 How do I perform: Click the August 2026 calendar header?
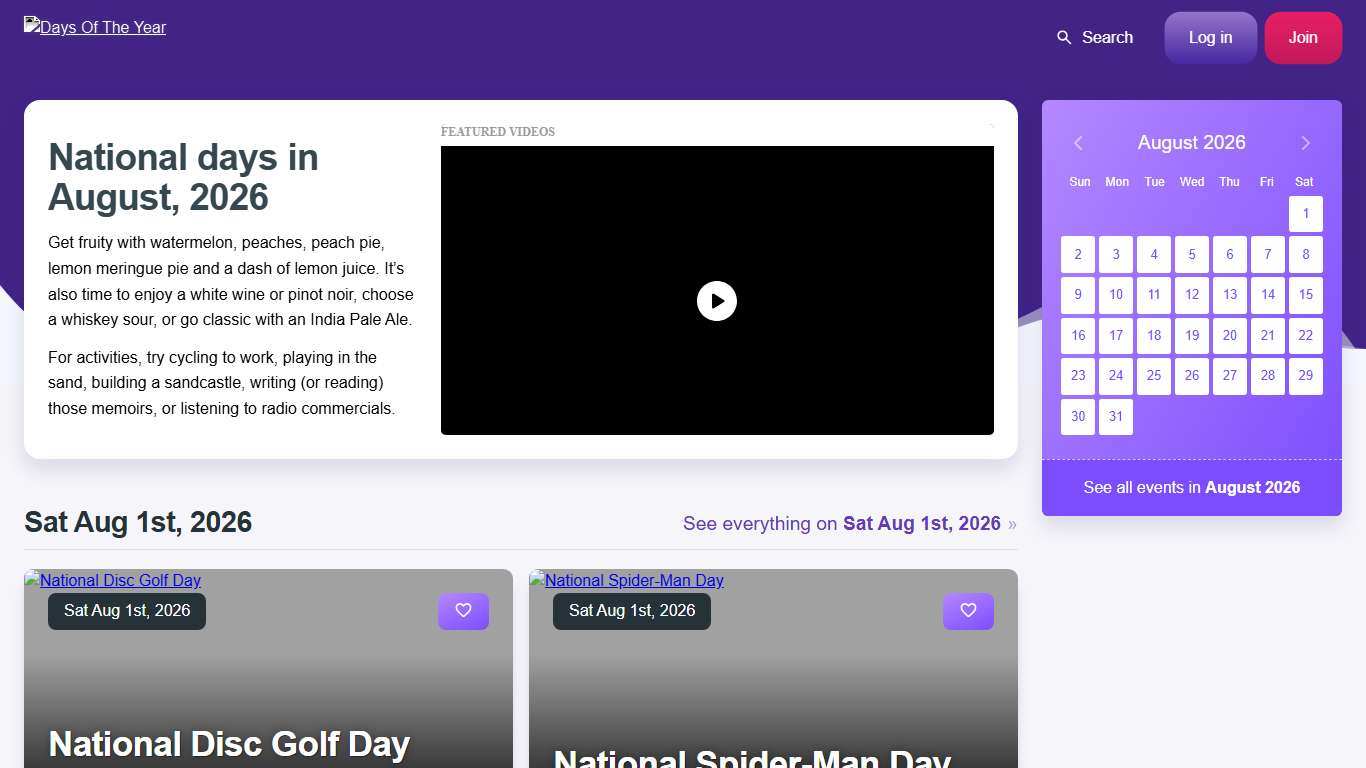click(1191, 142)
